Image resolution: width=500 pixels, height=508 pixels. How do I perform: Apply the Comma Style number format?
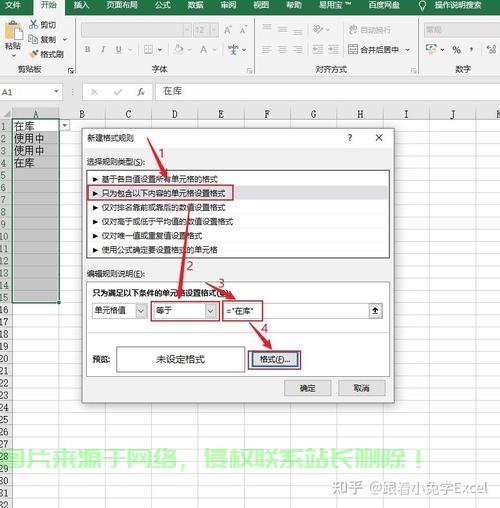(471, 50)
